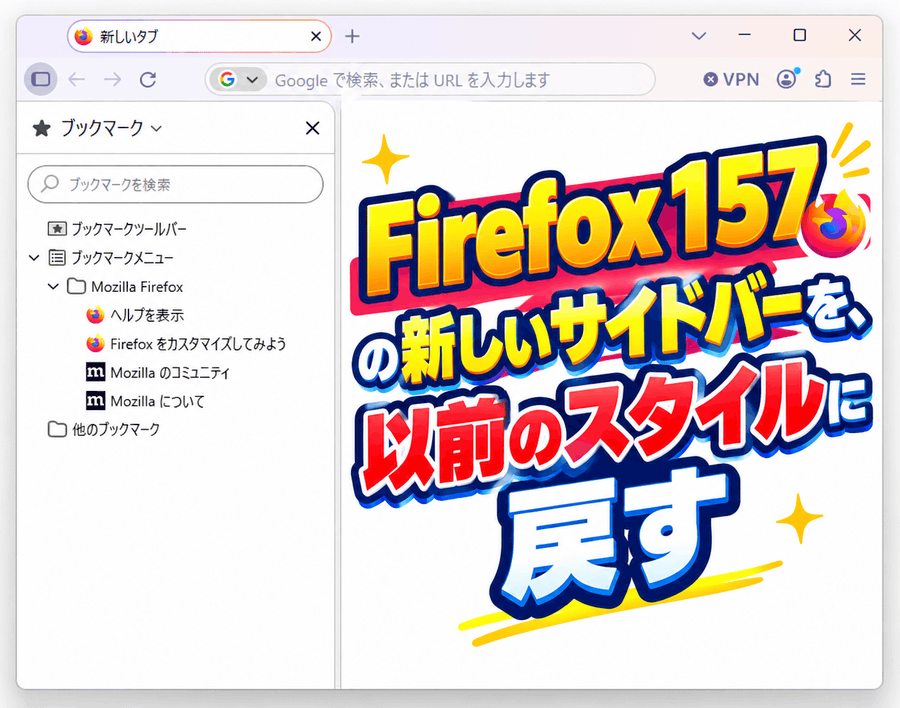This screenshot has width=900, height=708.
Task: Click the Firefox icon beside ヘルプを表示
Action: click(95, 315)
